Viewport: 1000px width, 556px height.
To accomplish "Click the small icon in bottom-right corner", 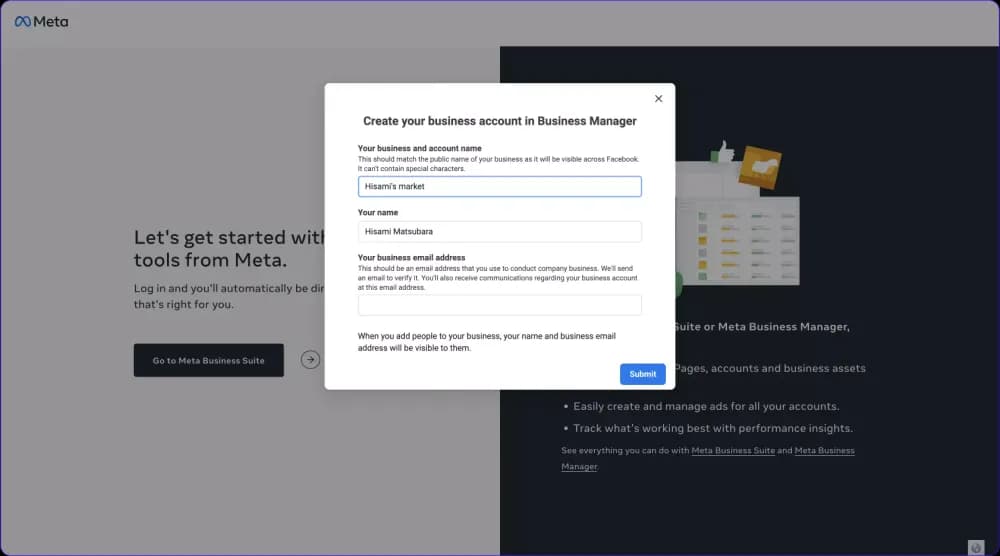I will click(976, 547).
